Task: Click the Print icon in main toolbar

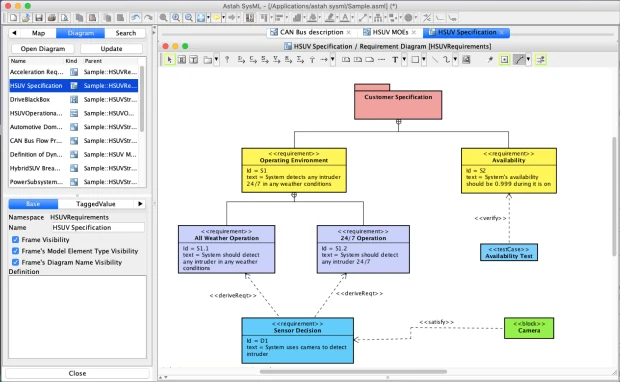Action: (x=52, y=18)
